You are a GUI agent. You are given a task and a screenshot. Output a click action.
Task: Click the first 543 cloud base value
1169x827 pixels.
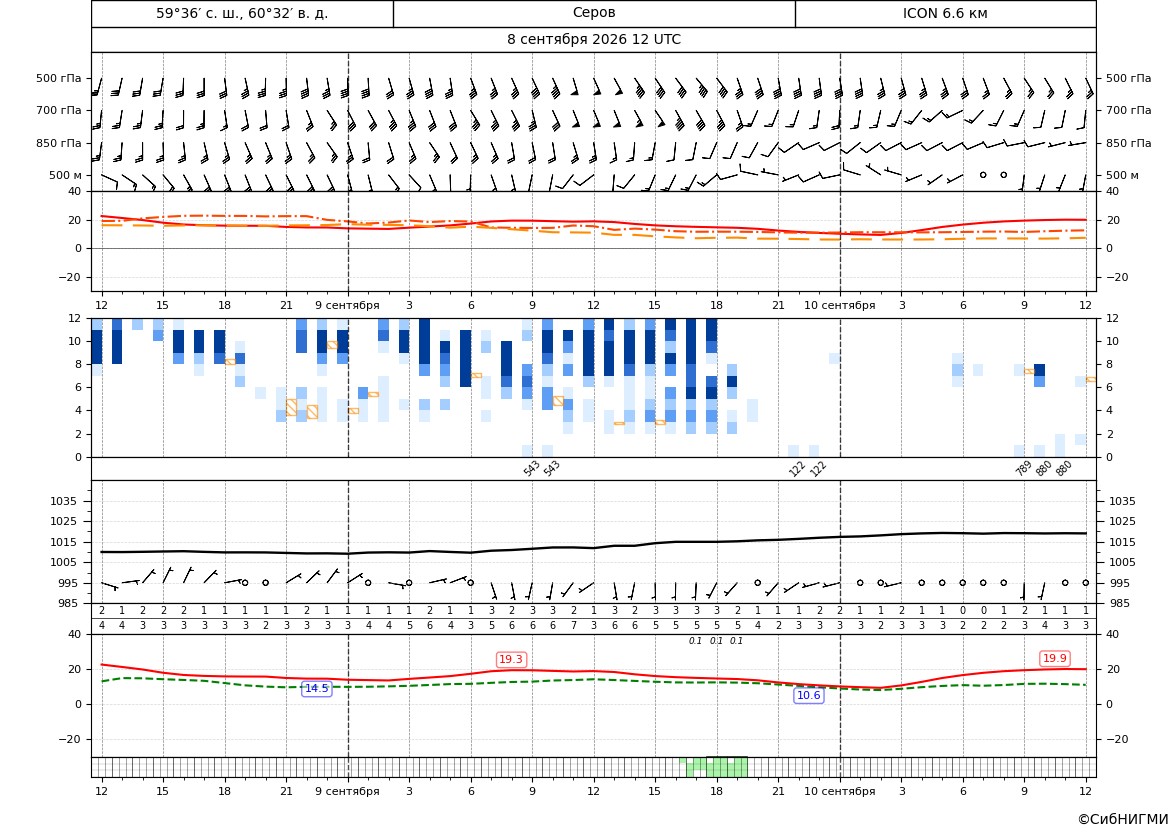(532, 468)
